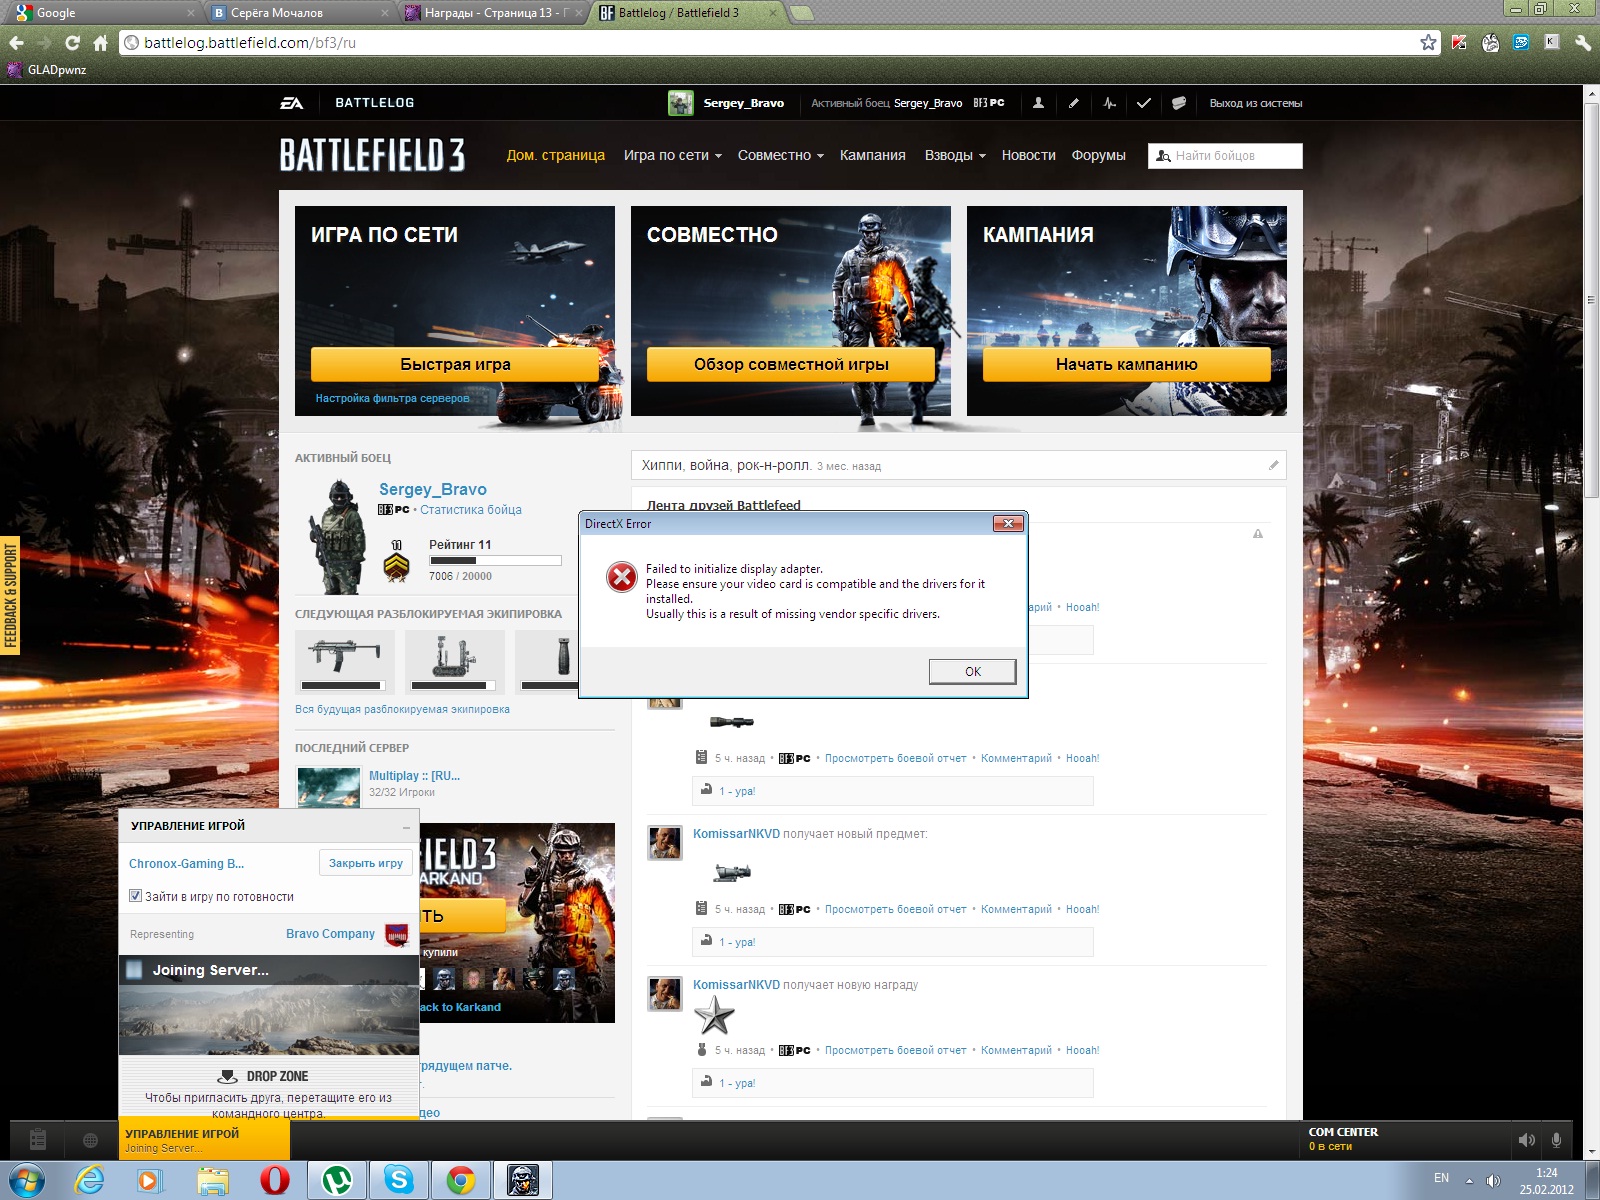The image size is (1600, 1200).
Task: Click the 'Закрыть игру' button
Action: tap(365, 863)
